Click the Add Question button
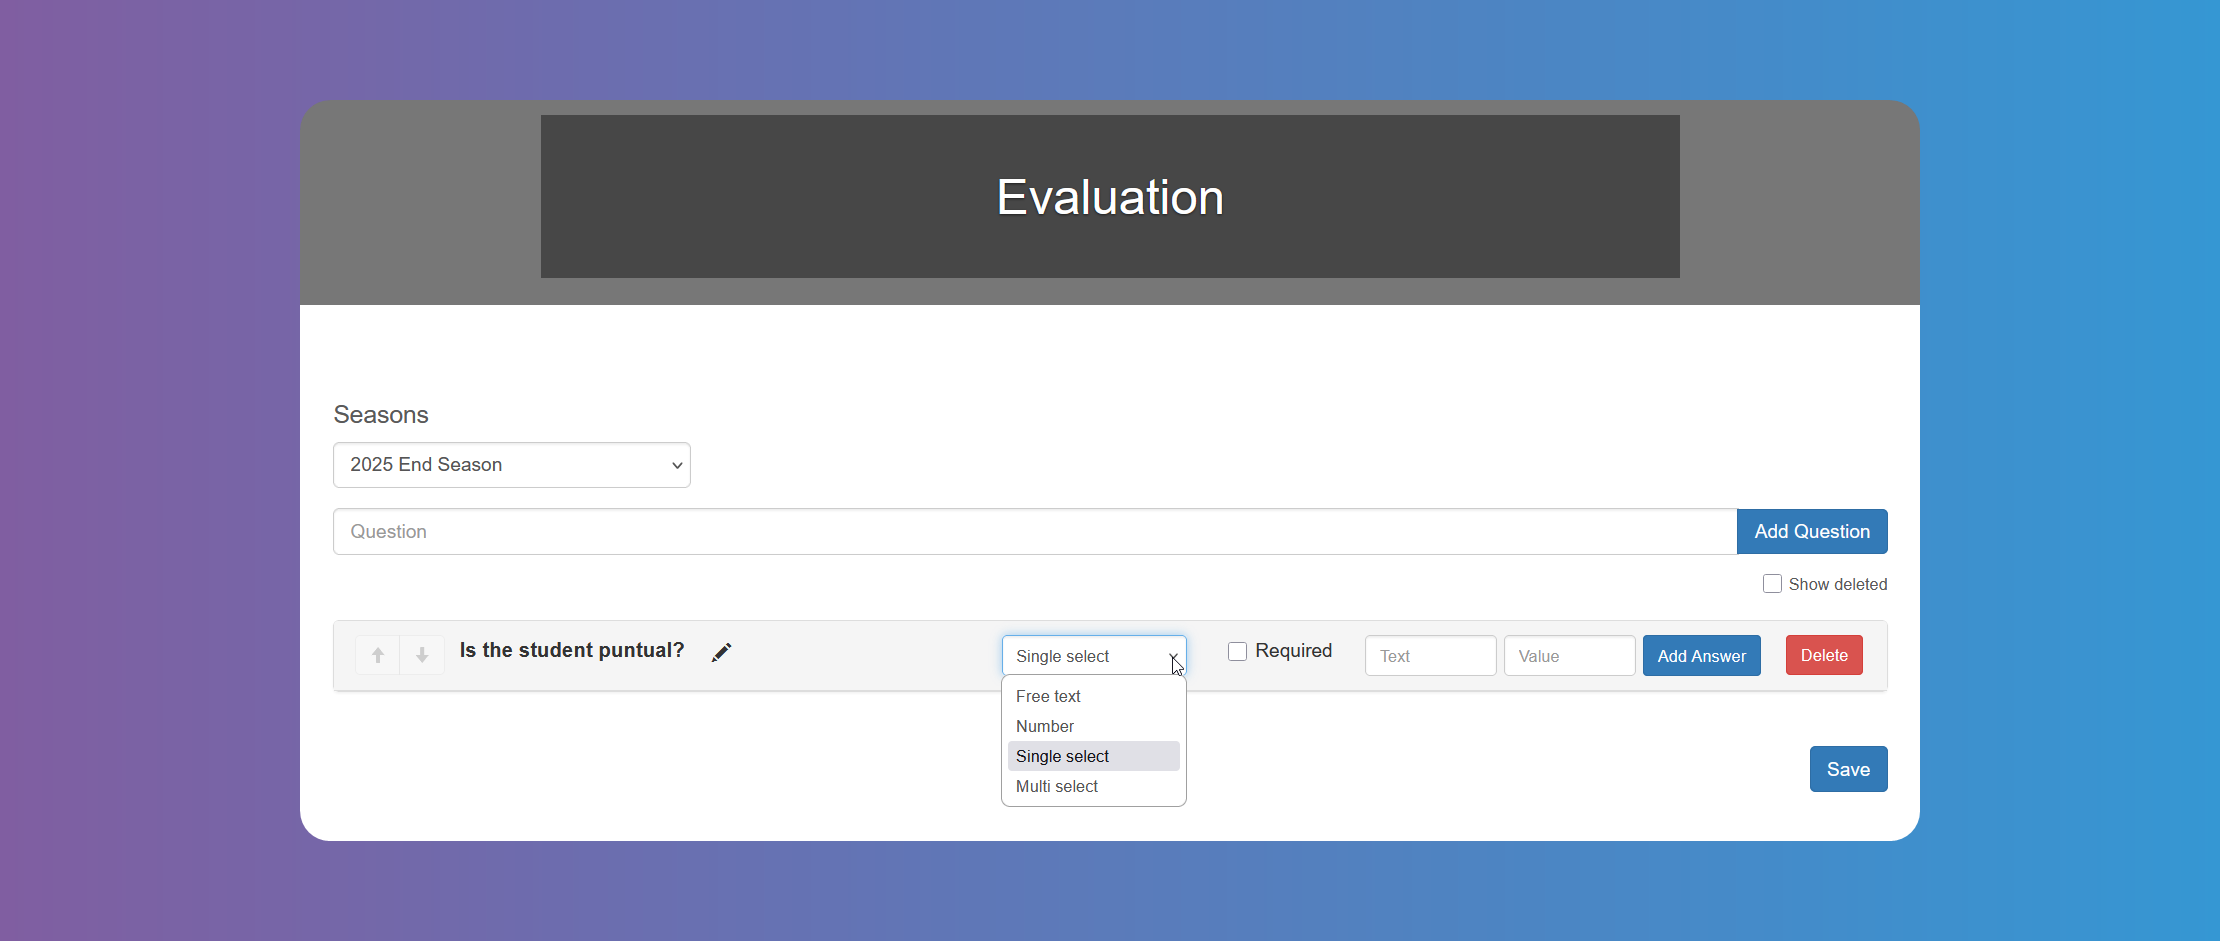Image resolution: width=2220 pixels, height=941 pixels. coord(1811,531)
